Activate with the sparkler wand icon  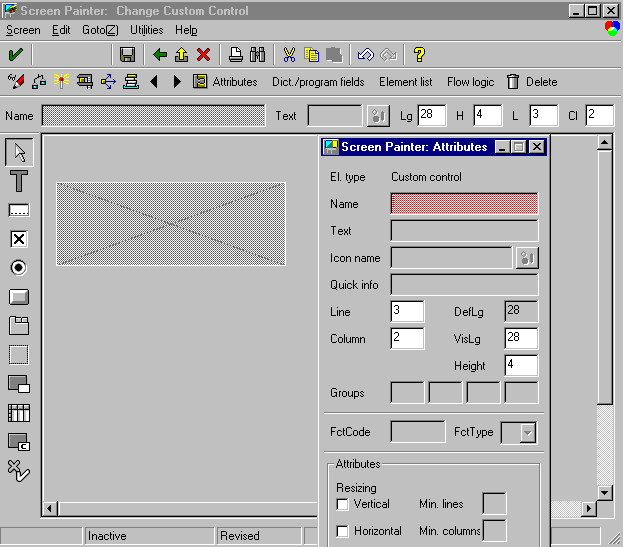click(62, 81)
